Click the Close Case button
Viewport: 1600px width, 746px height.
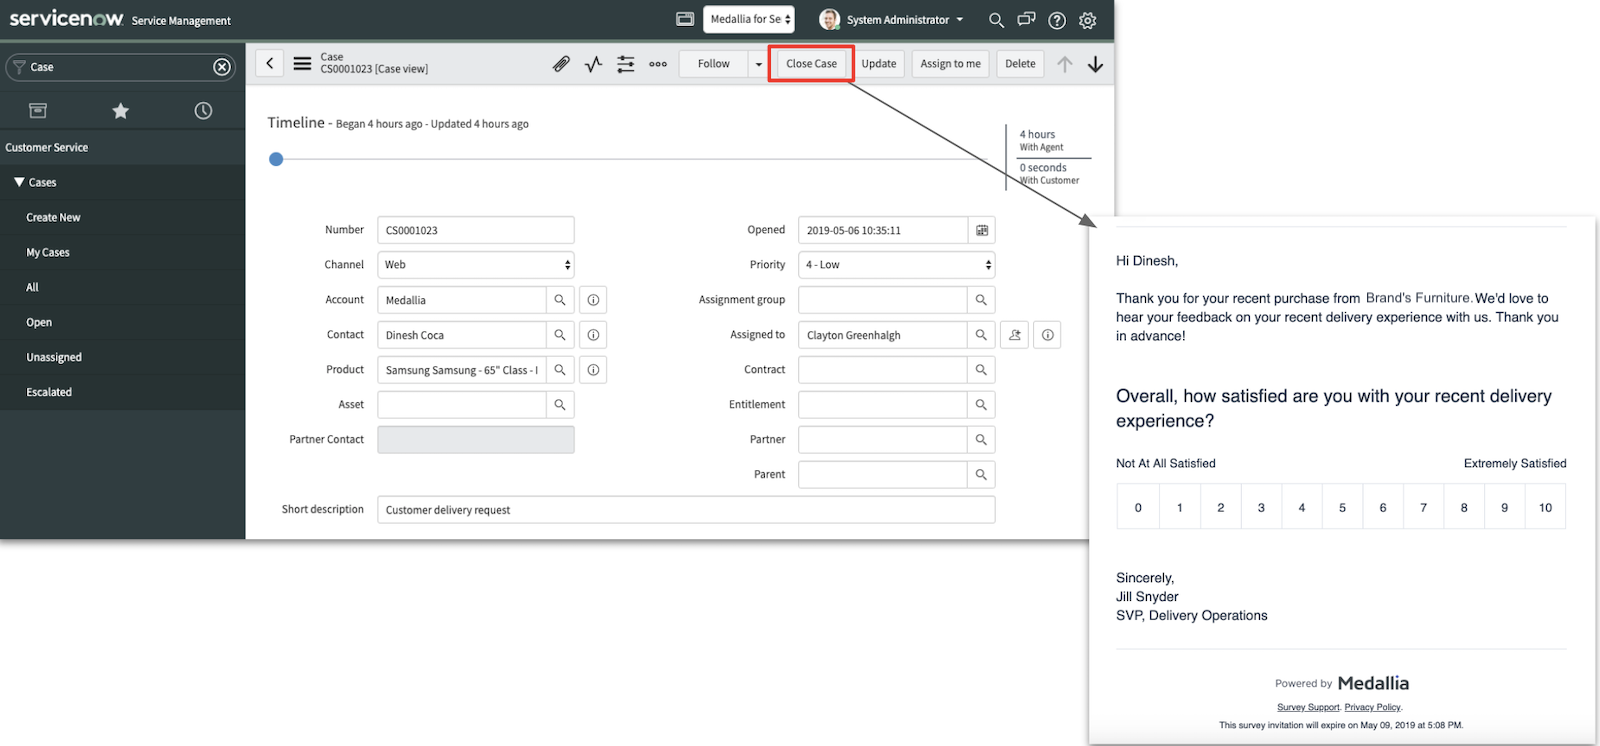[811, 64]
